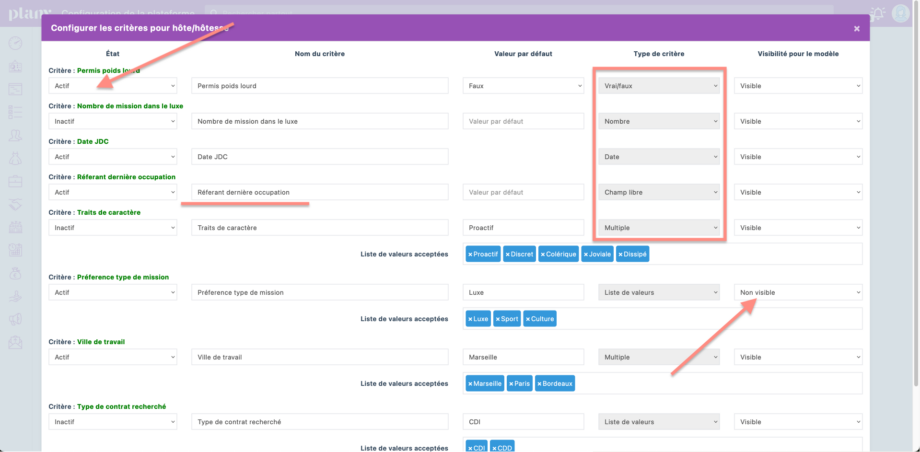Image resolution: width=920 pixels, height=452 pixels.
Task: Remove the Proactif tag from accepted values
Action: click(x=471, y=254)
